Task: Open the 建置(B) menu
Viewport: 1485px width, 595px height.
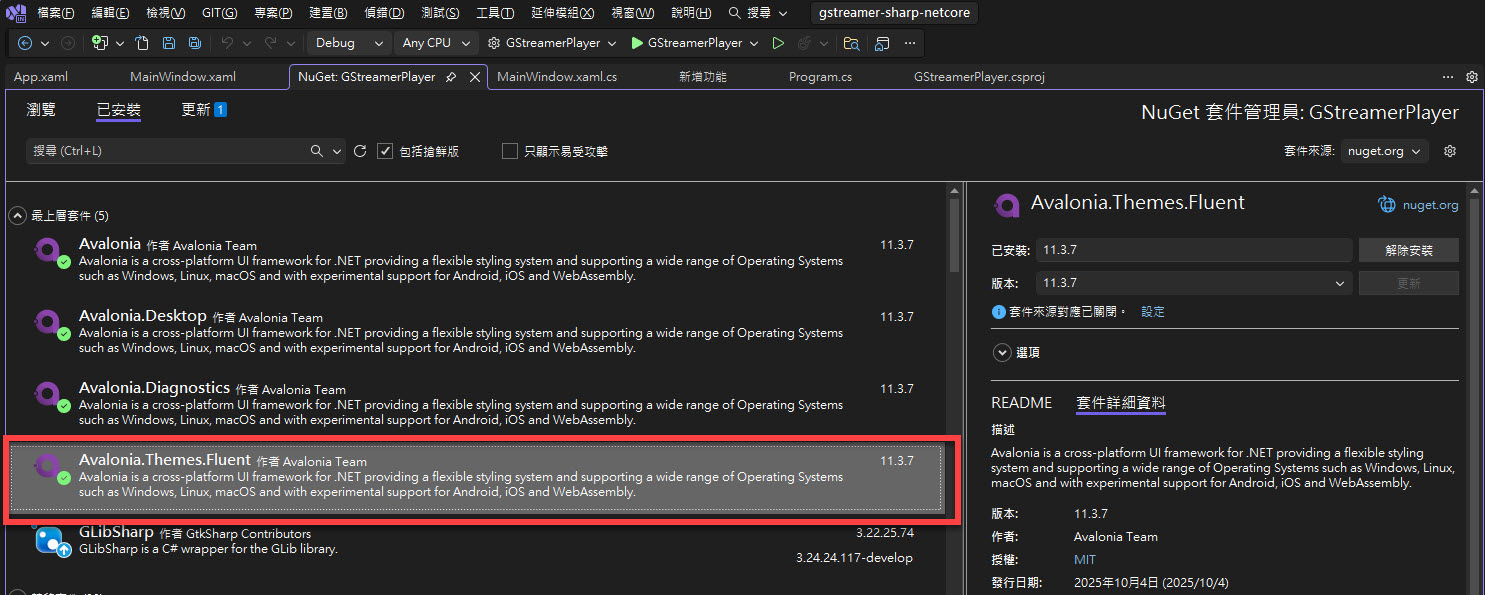Action: (328, 13)
